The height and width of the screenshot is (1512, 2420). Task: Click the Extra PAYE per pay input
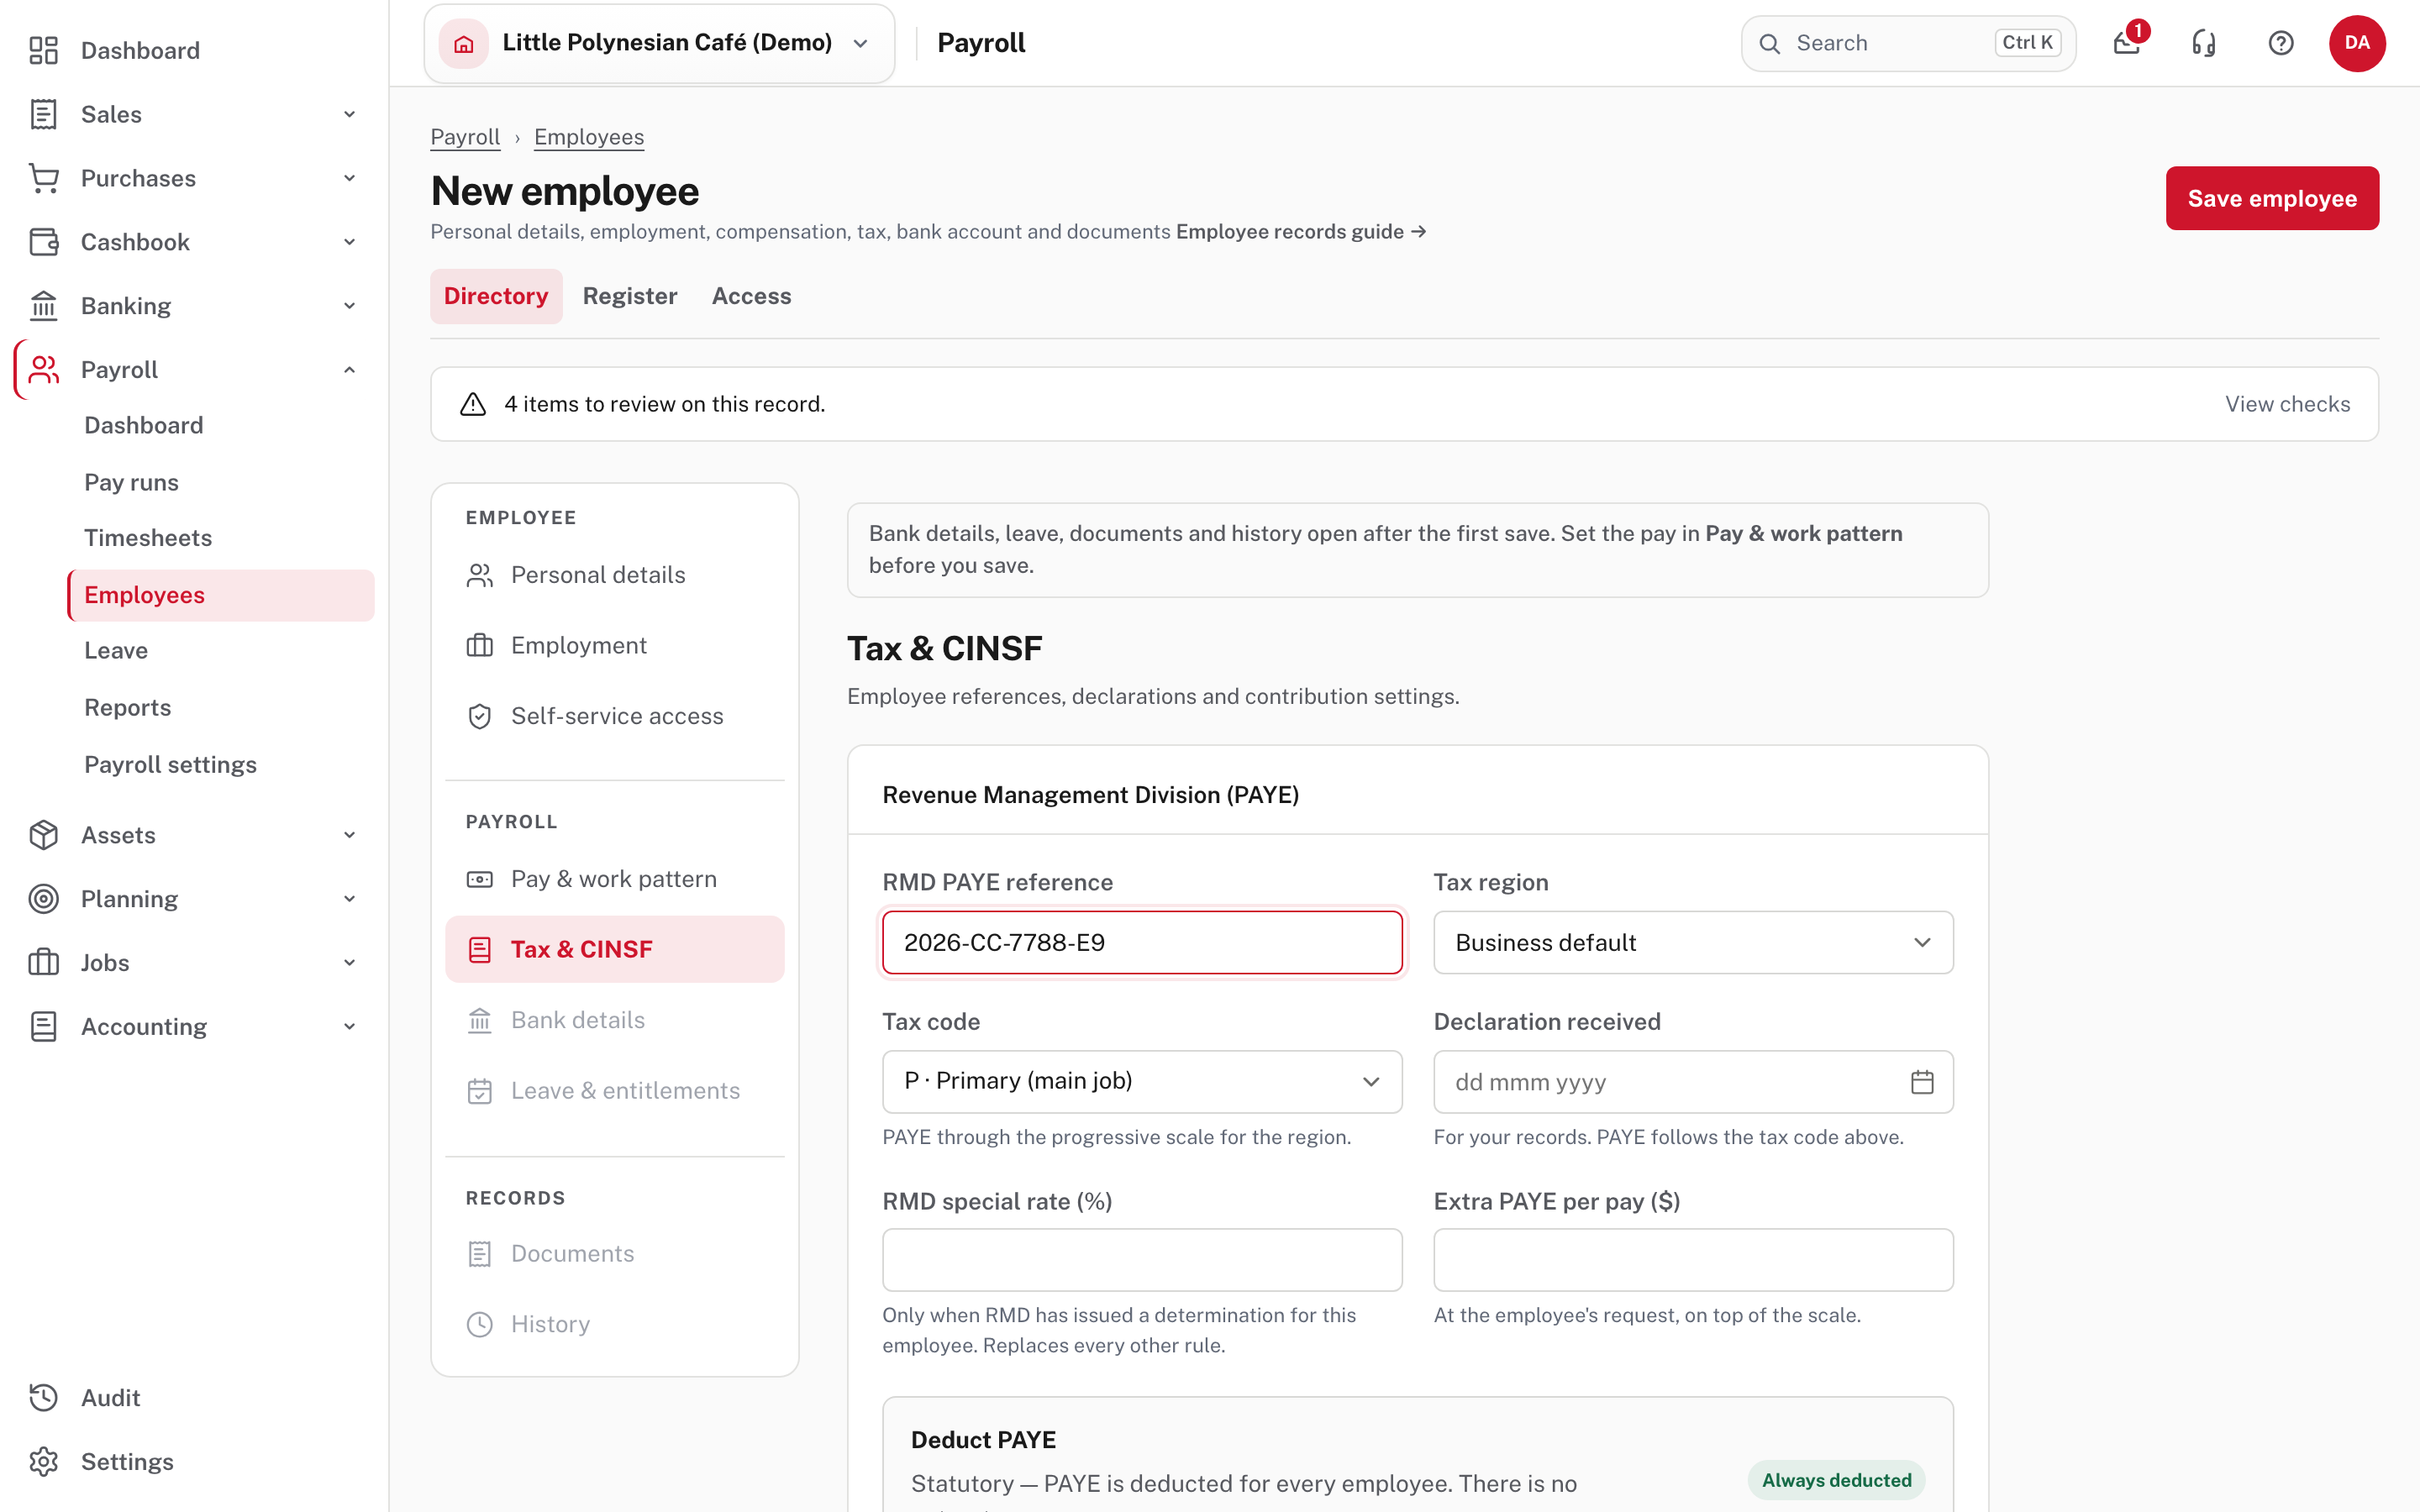[x=1693, y=1260]
